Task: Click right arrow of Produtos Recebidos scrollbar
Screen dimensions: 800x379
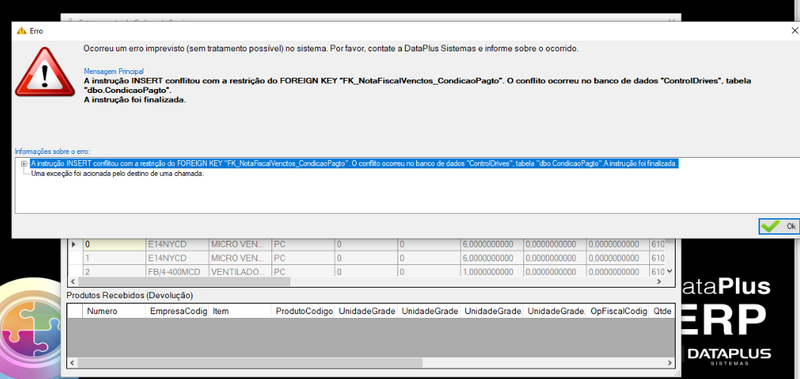Action: [669, 363]
